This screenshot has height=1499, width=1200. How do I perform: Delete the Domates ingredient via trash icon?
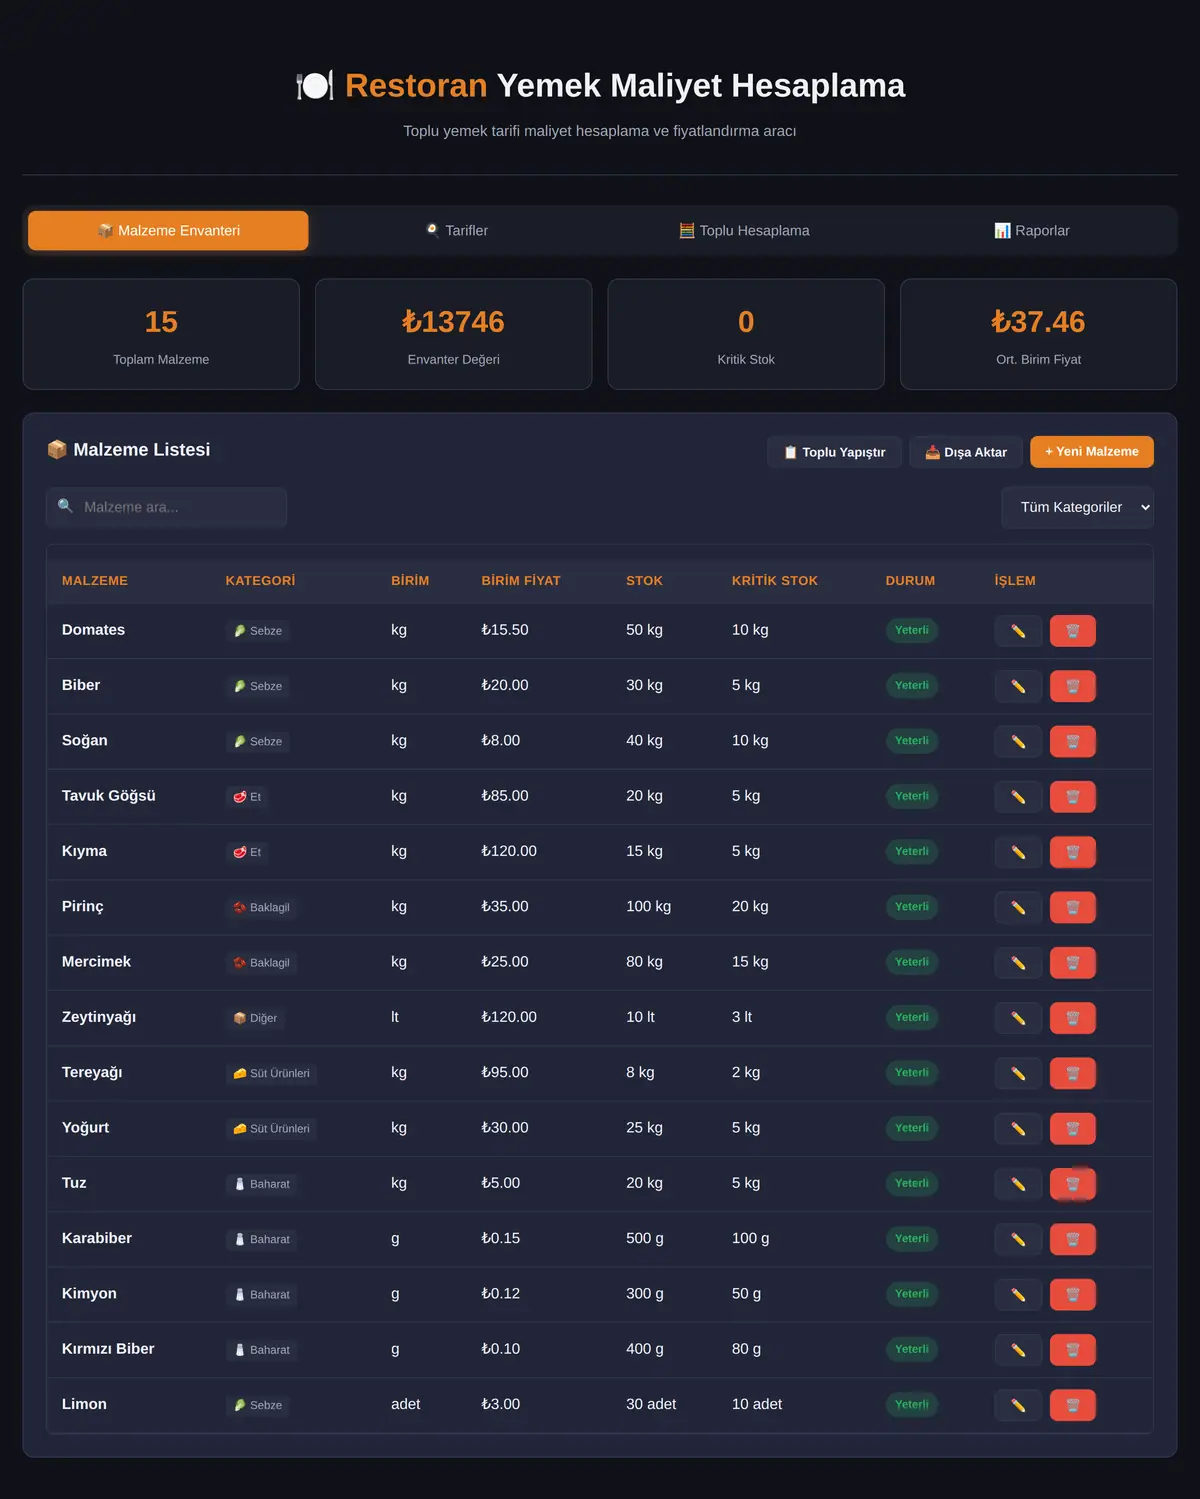pos(1073,631)
